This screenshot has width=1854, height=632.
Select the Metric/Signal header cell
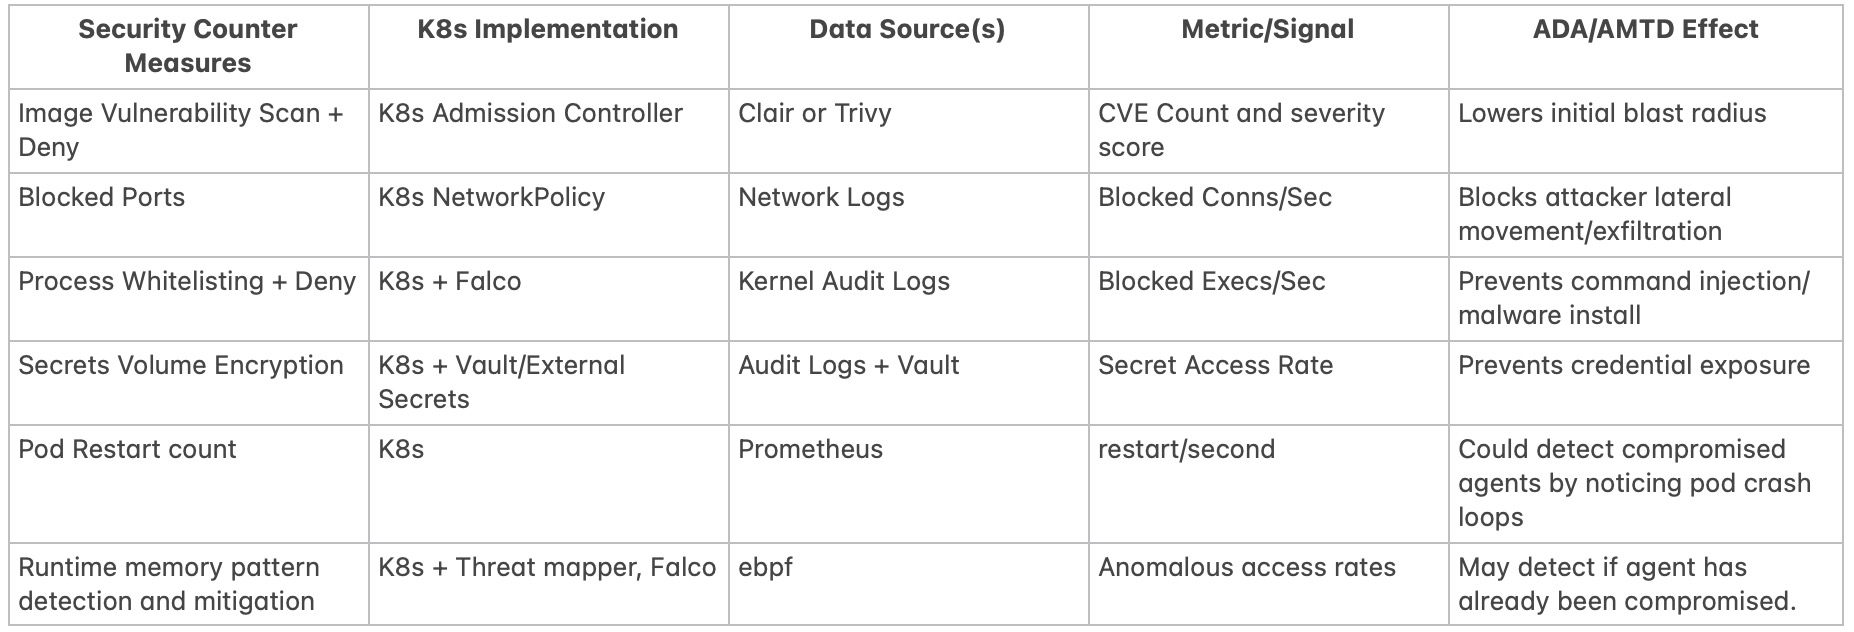pos(1267,30)
